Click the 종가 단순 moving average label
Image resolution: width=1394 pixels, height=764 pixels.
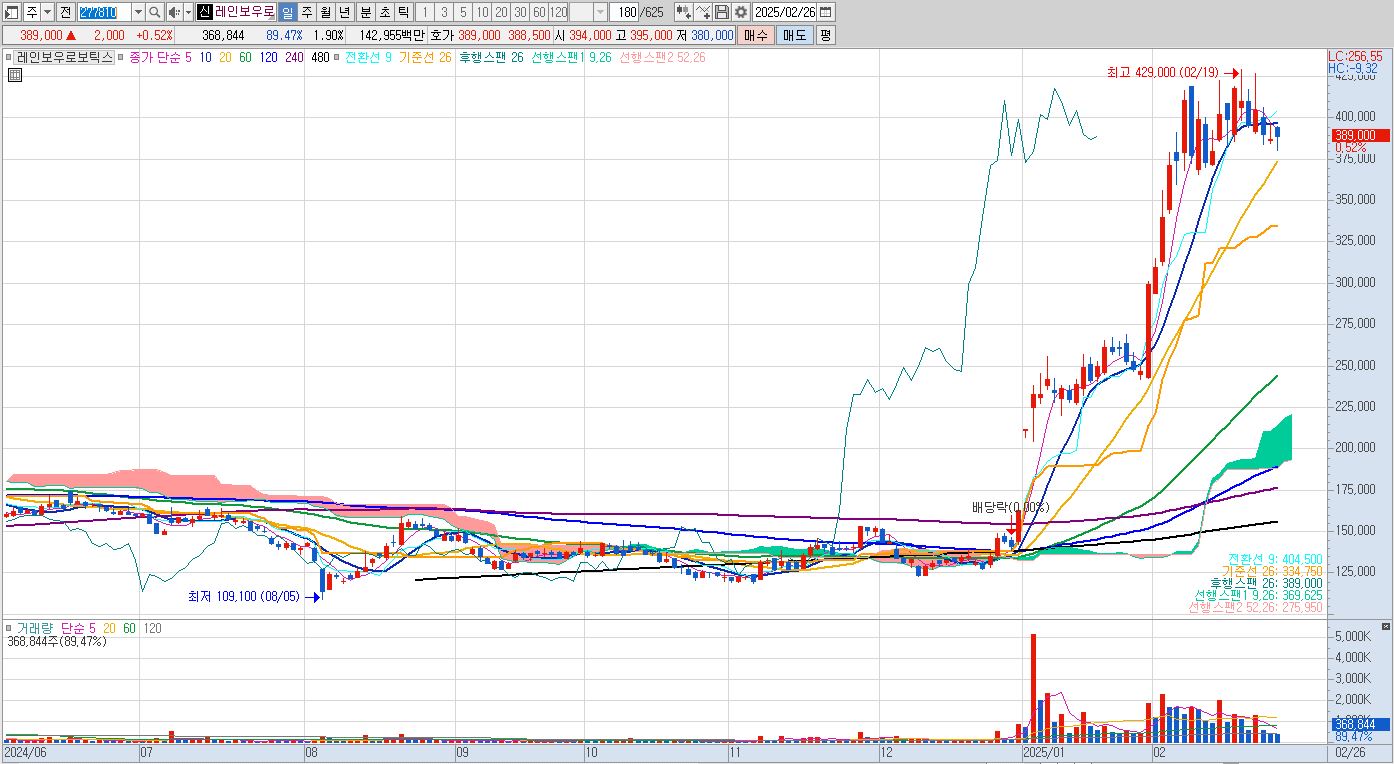point(153,57)
